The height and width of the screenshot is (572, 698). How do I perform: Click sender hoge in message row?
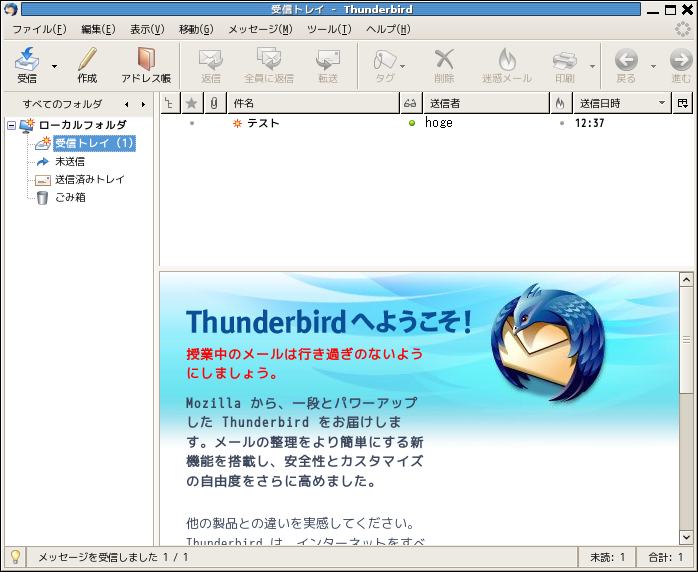(x=438, y=123)
